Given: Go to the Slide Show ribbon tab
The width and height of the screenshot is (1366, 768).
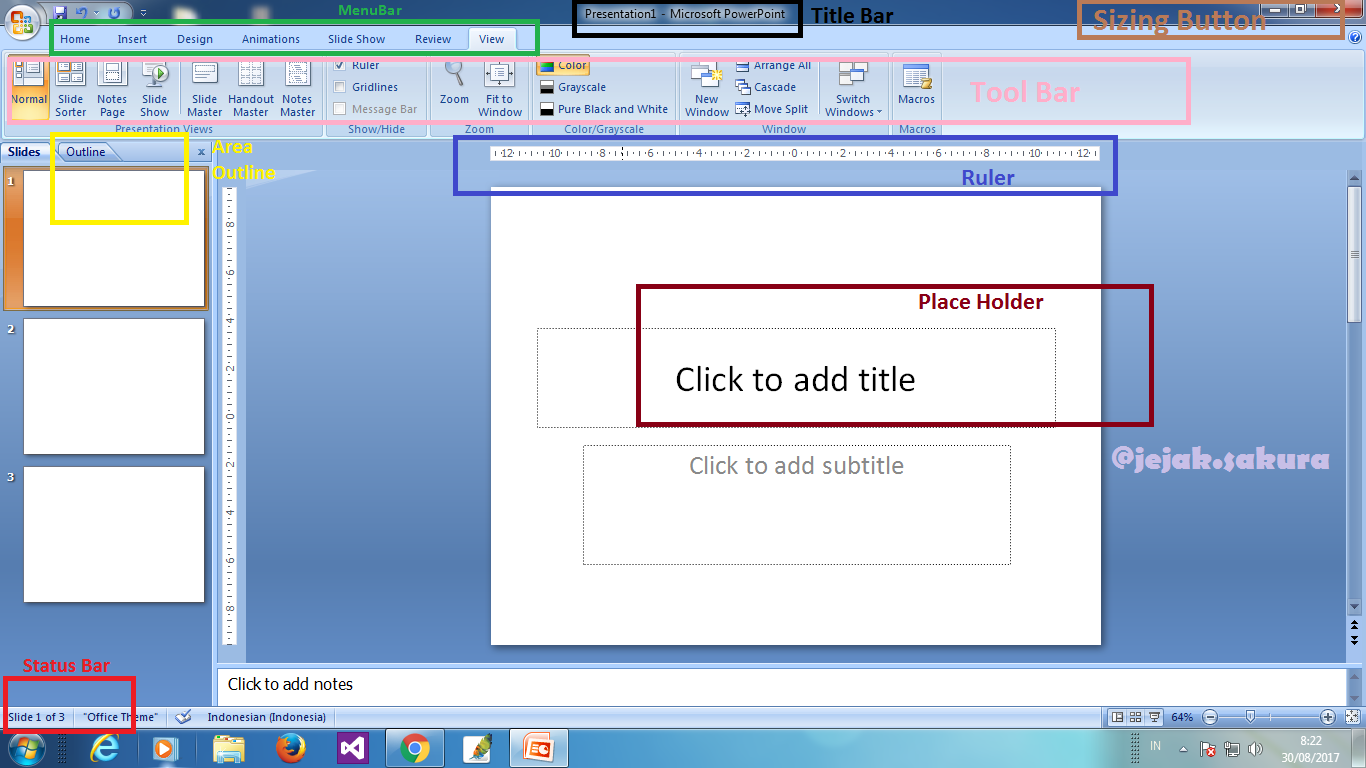Looking at the screenshot, I should pyautogui.click(x=357, y=39).
